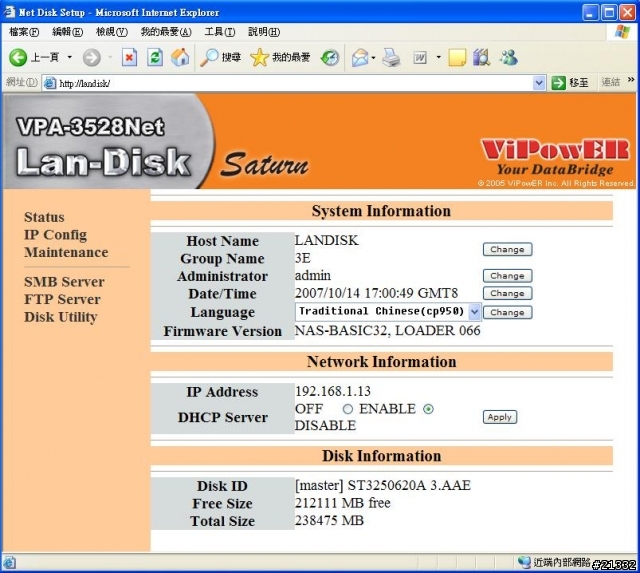Expand the address bar dropdown
The width and height of the screenshot is (640, 573).
[539, 83]
